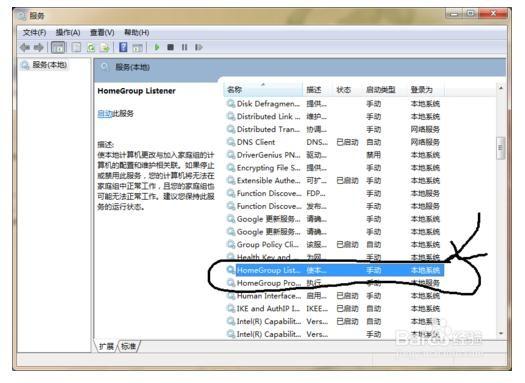Click the Forward arrow toolbar icon
The image size is (525, 383).
point(39,48)
